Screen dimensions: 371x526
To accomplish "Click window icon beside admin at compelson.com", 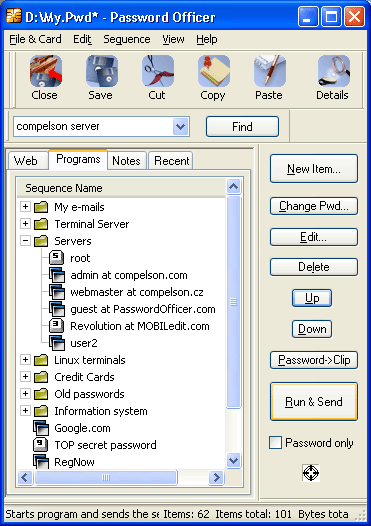I will click(56, 275).
